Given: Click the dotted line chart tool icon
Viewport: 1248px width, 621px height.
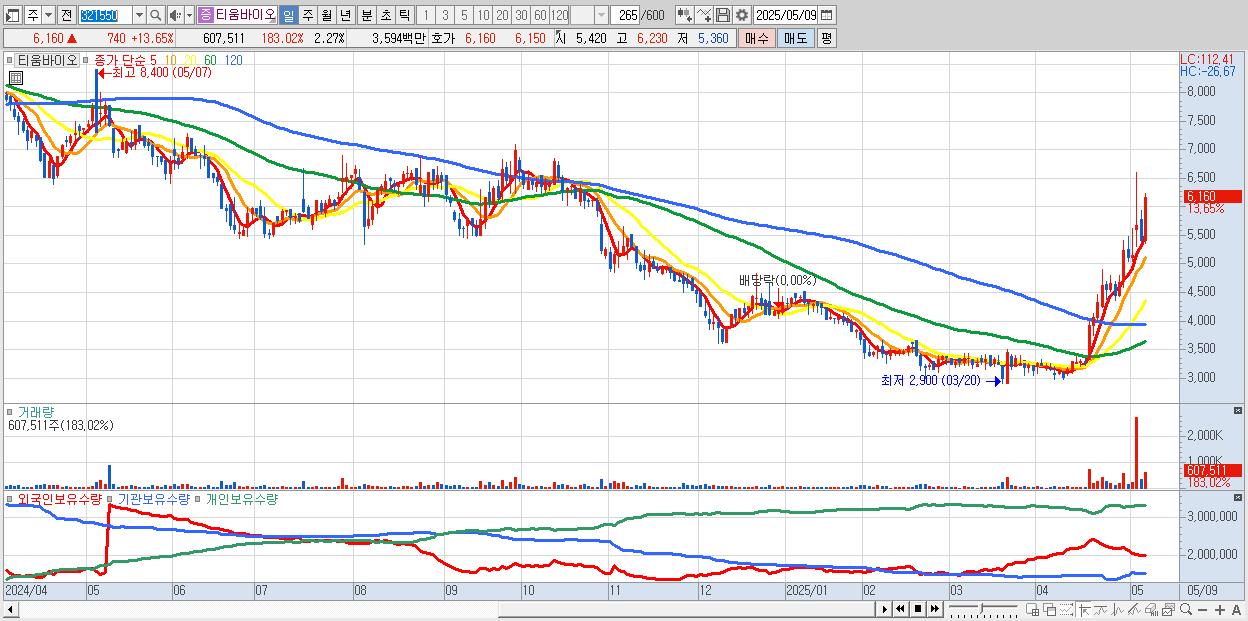Looking at the screenshot, I should 1066,609.
